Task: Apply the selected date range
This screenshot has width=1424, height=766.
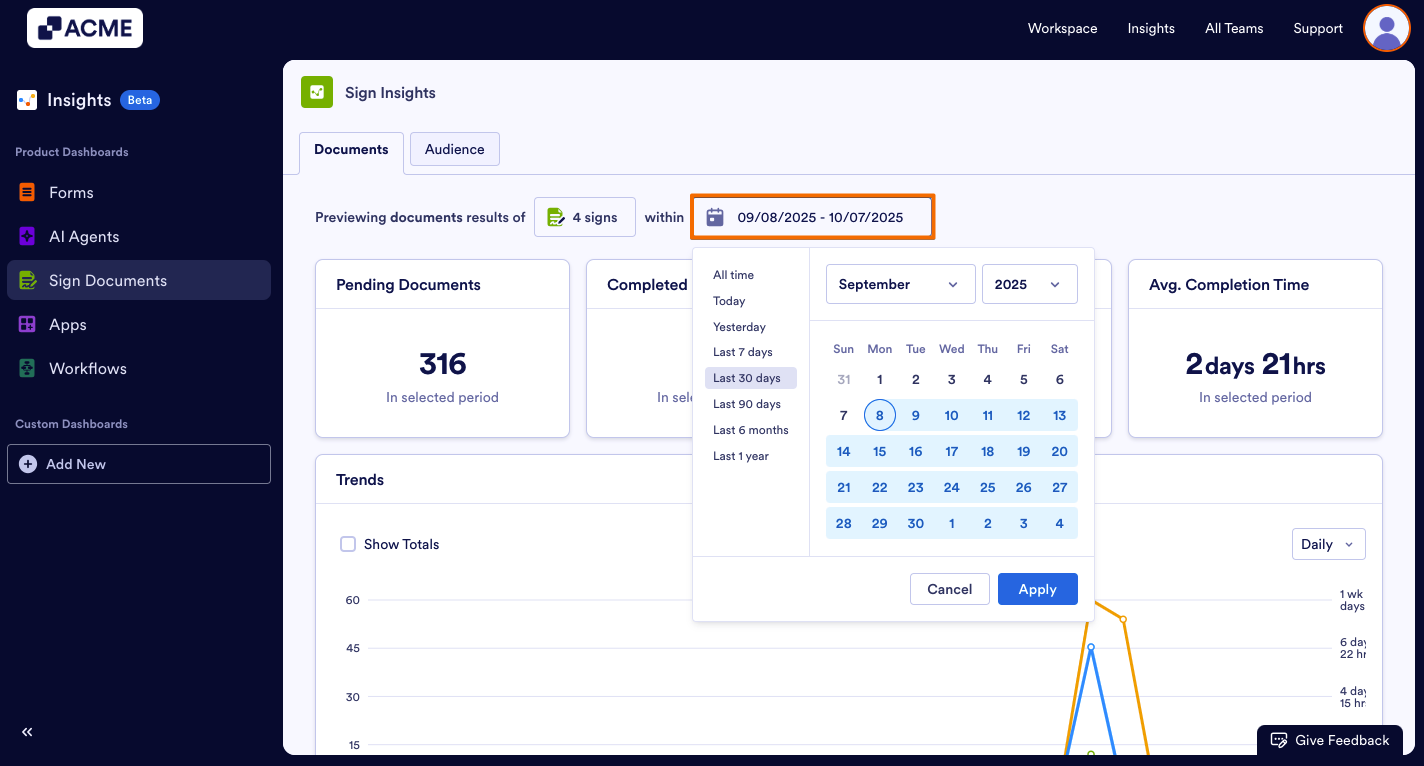Action: (x=1037, y=589)
